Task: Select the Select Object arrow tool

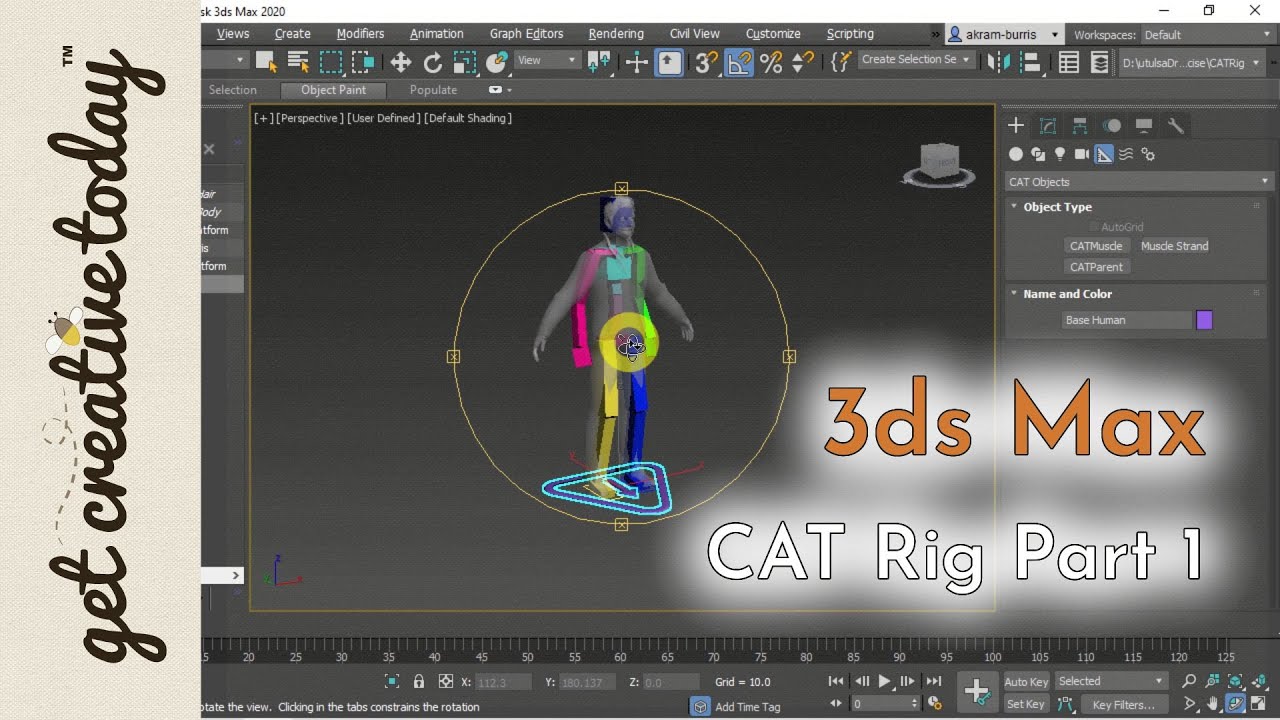Action: point(266,62)
